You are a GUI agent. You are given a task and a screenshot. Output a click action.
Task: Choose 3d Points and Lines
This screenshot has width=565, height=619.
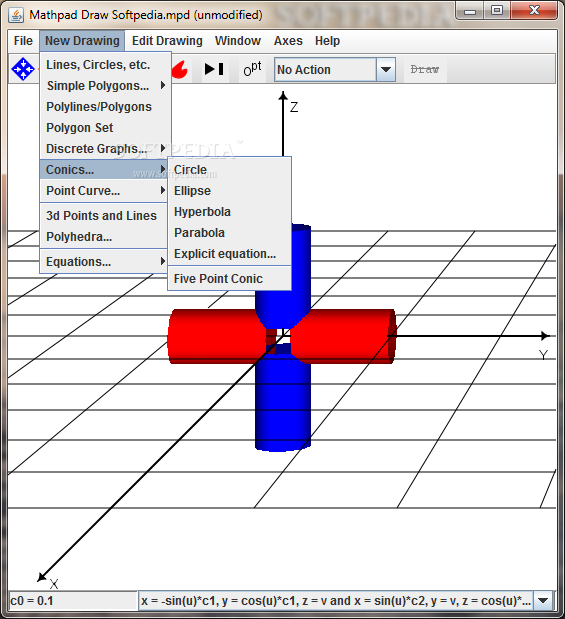(x=104, y=216)
